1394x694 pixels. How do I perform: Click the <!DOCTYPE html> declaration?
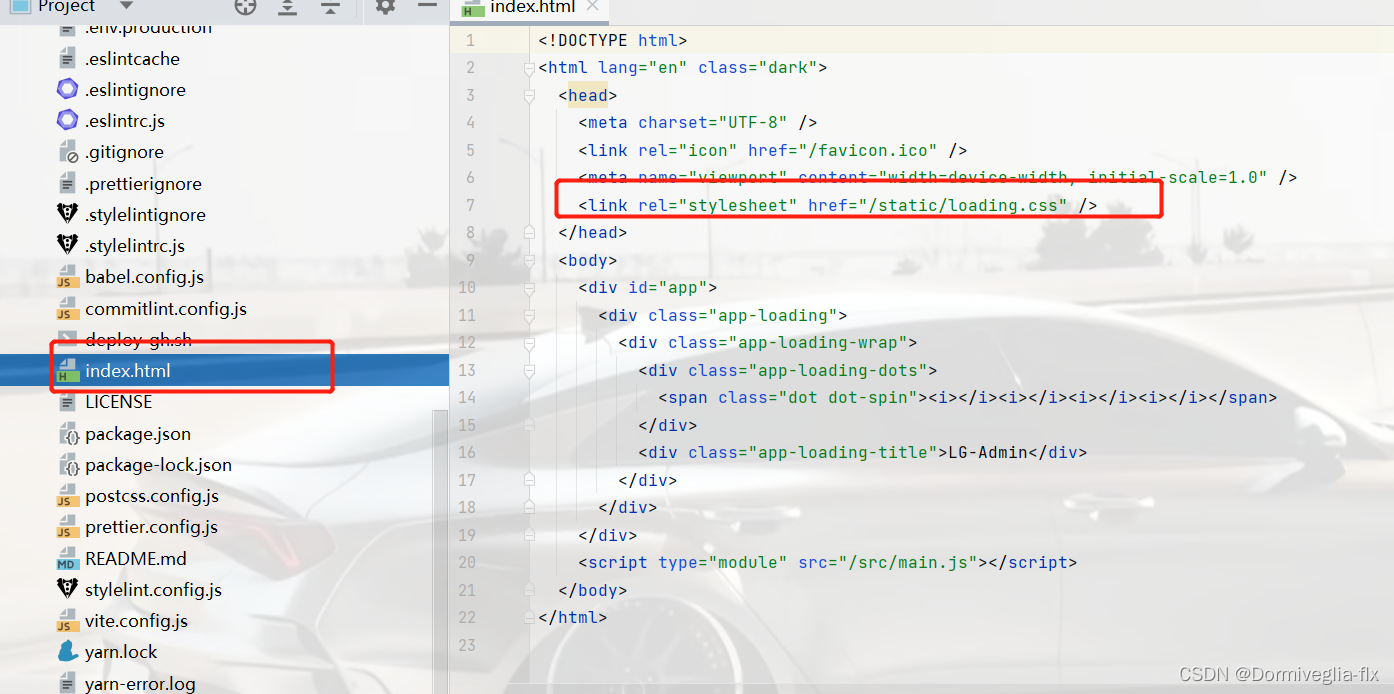point(613,40)
